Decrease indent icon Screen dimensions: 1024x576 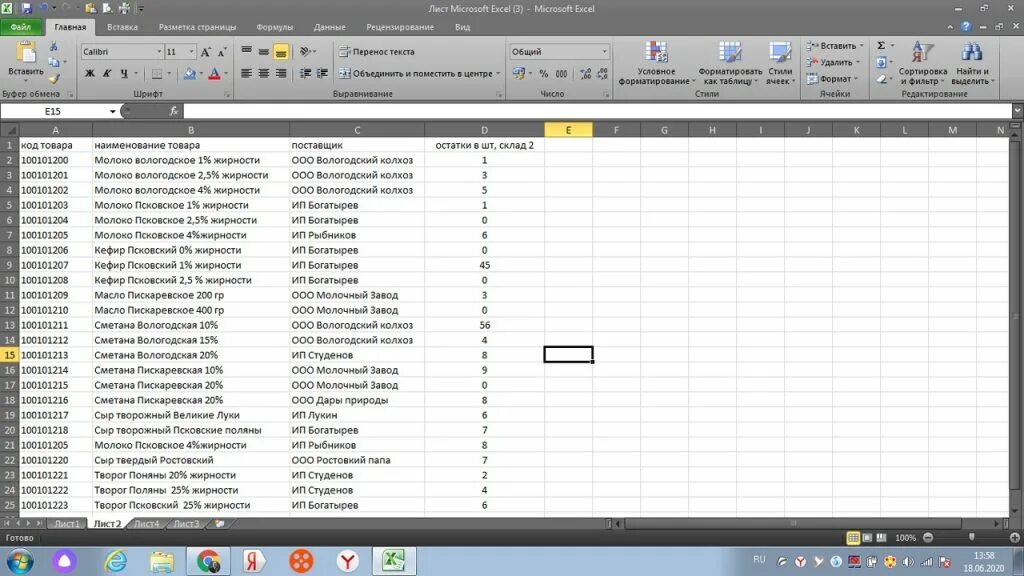coord(305,74)
